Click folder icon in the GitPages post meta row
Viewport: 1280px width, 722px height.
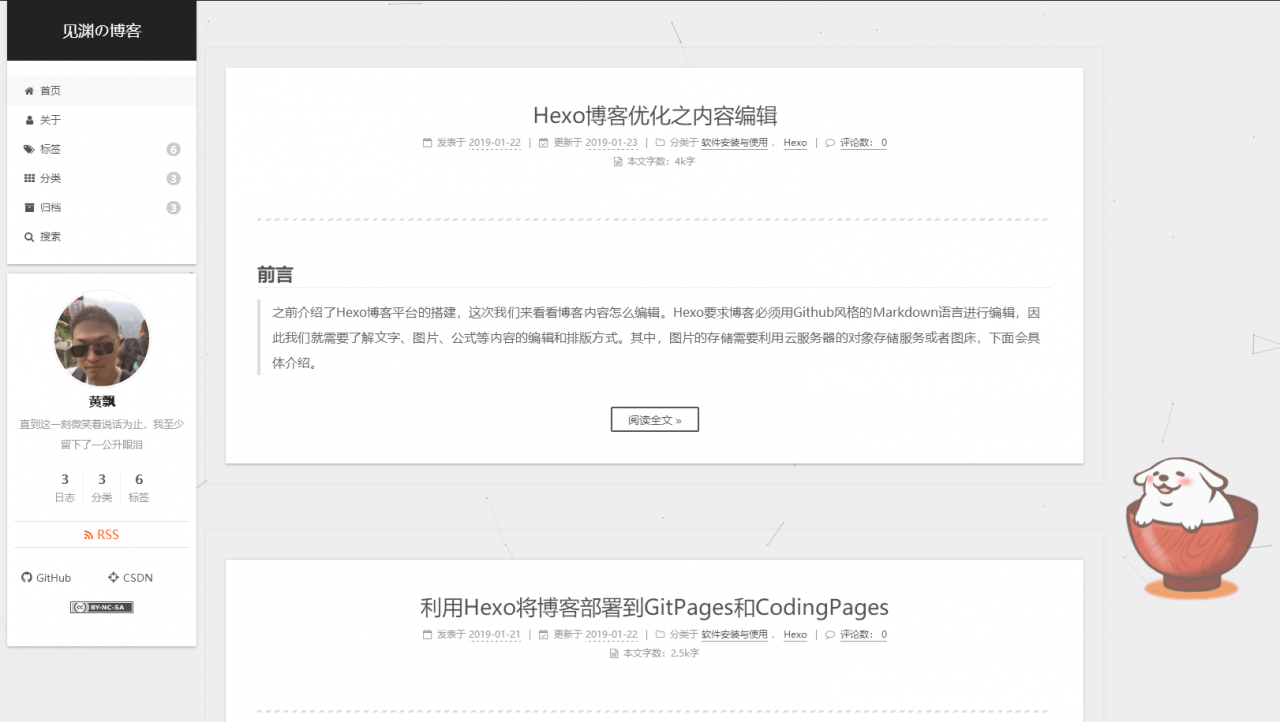[x=660, y=635]
